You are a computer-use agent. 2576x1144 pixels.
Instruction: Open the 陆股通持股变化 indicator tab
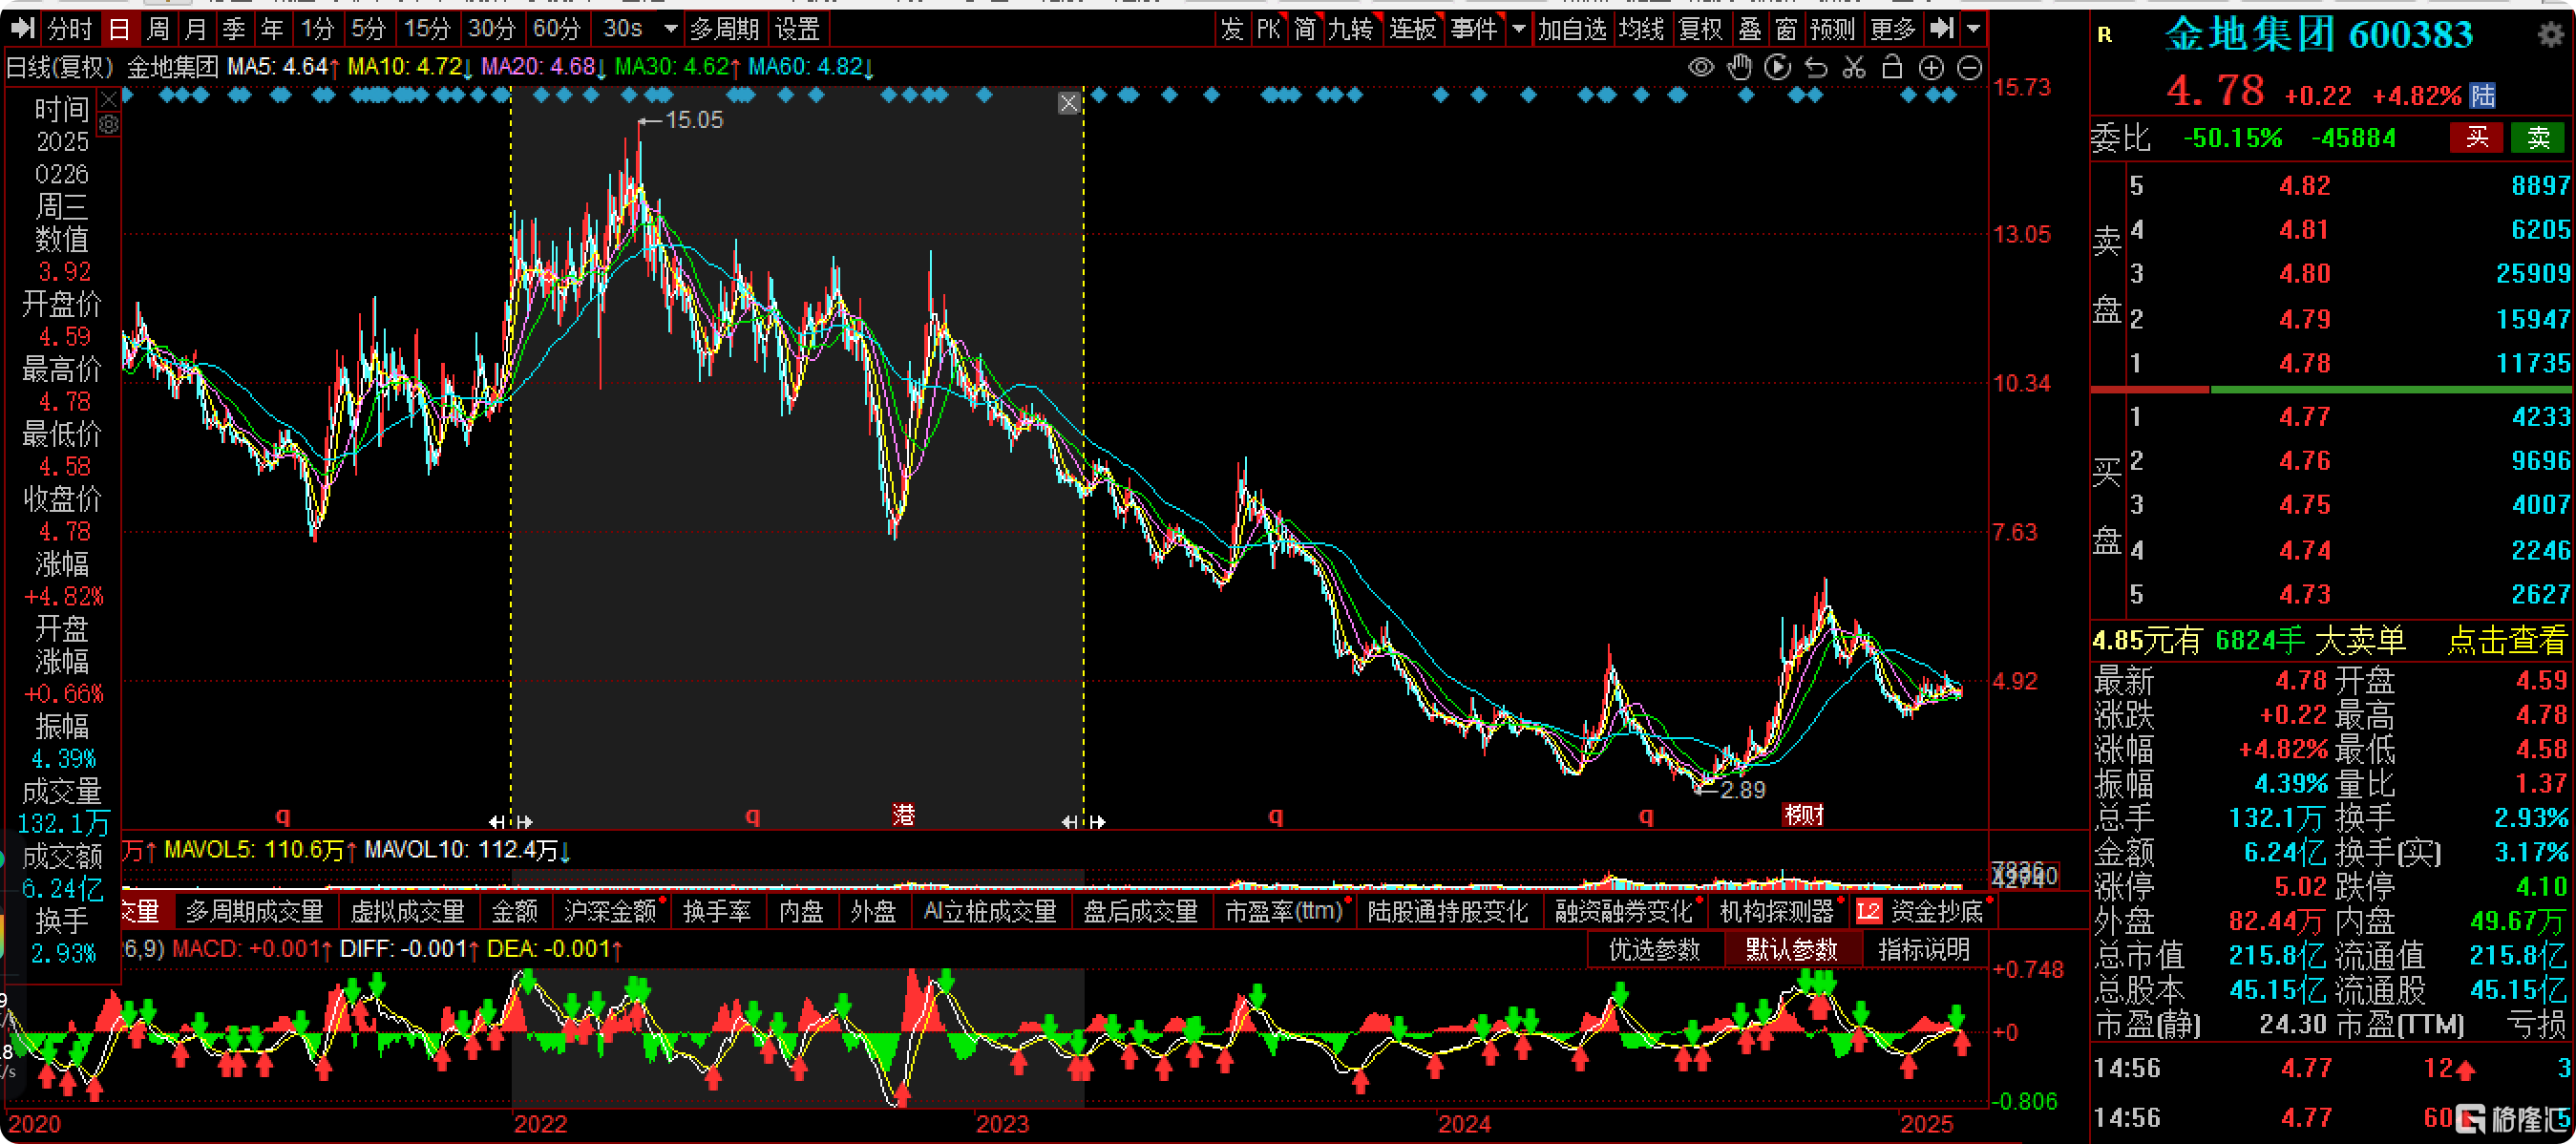click(1447, 911)
